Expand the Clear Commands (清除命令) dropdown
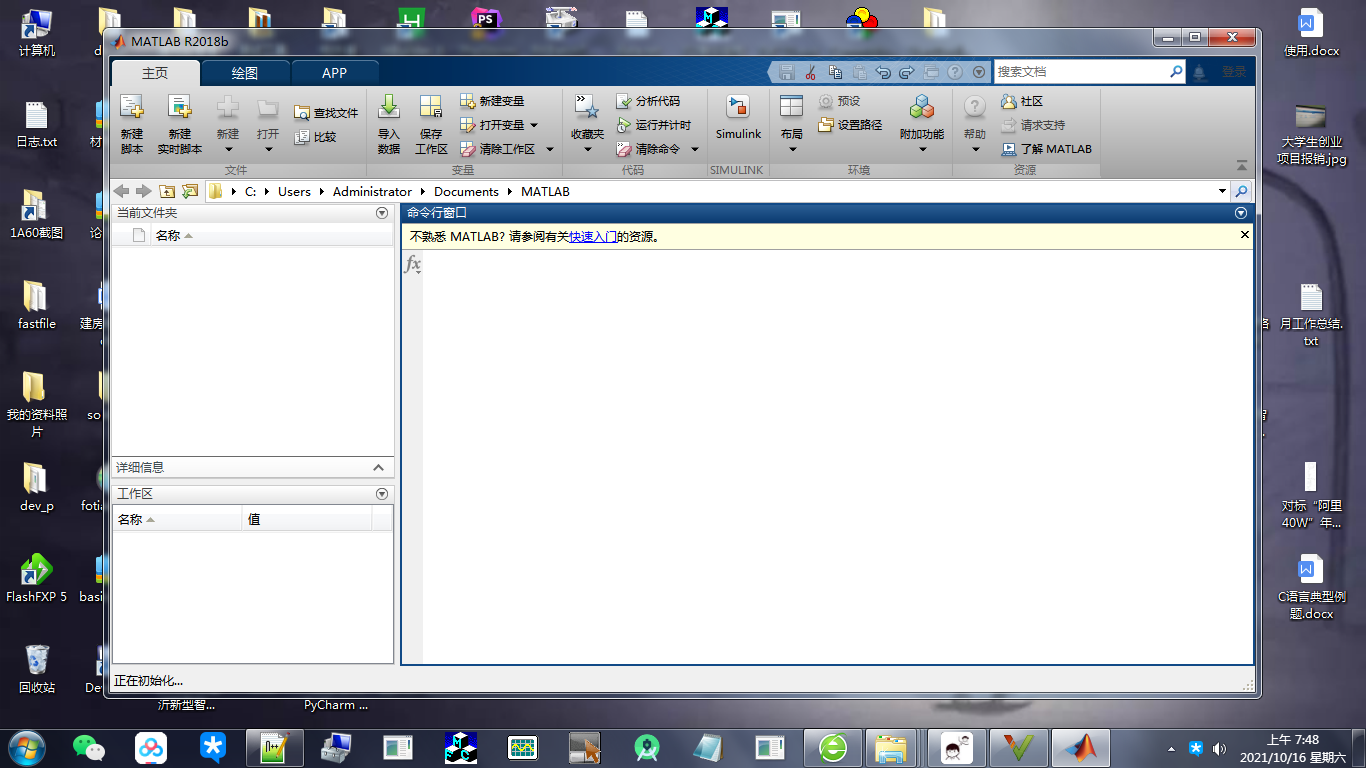 pyautogui.click(x=695, y=149)
